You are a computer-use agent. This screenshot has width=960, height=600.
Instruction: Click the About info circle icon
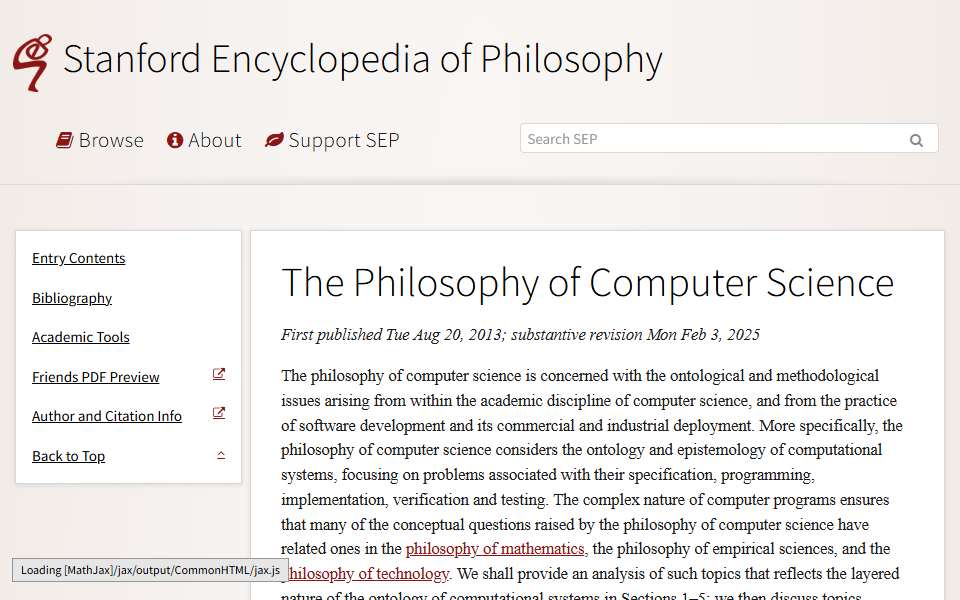click(x=174, y=140)
